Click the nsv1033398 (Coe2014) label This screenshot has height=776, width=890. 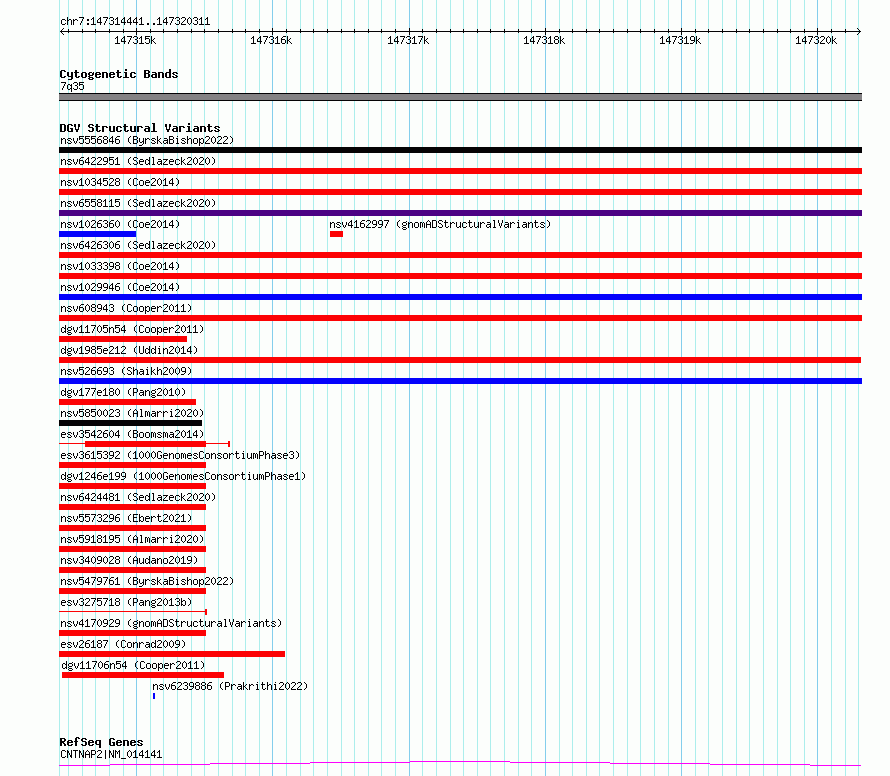click(x=120, y=266)
